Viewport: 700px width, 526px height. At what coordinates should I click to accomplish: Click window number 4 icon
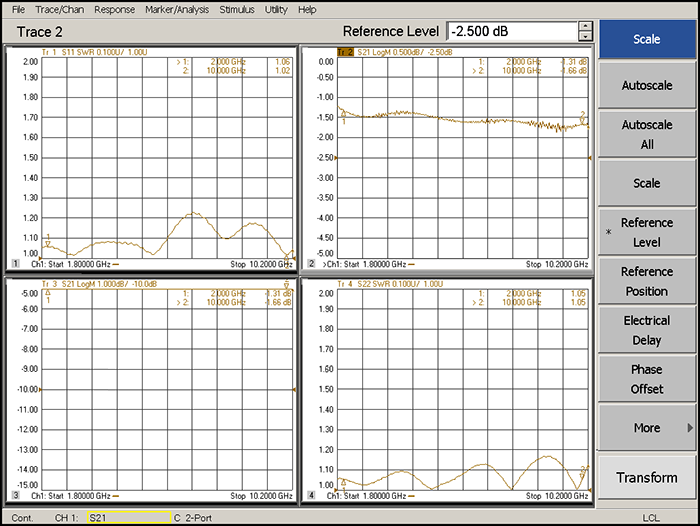(311, 495)
